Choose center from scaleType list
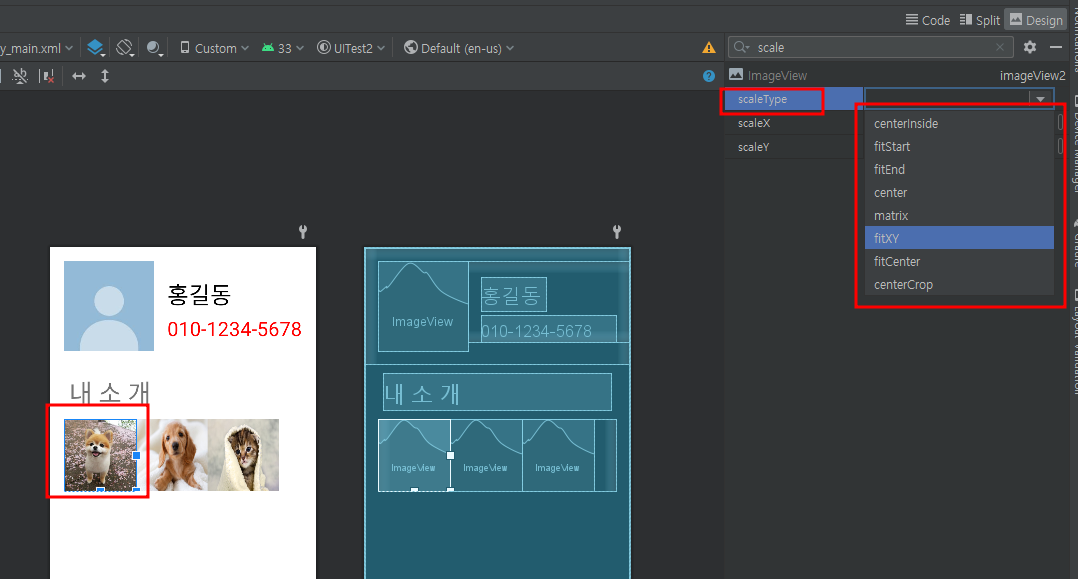This screenshot has width=1078, height=579. click(959, 193)
